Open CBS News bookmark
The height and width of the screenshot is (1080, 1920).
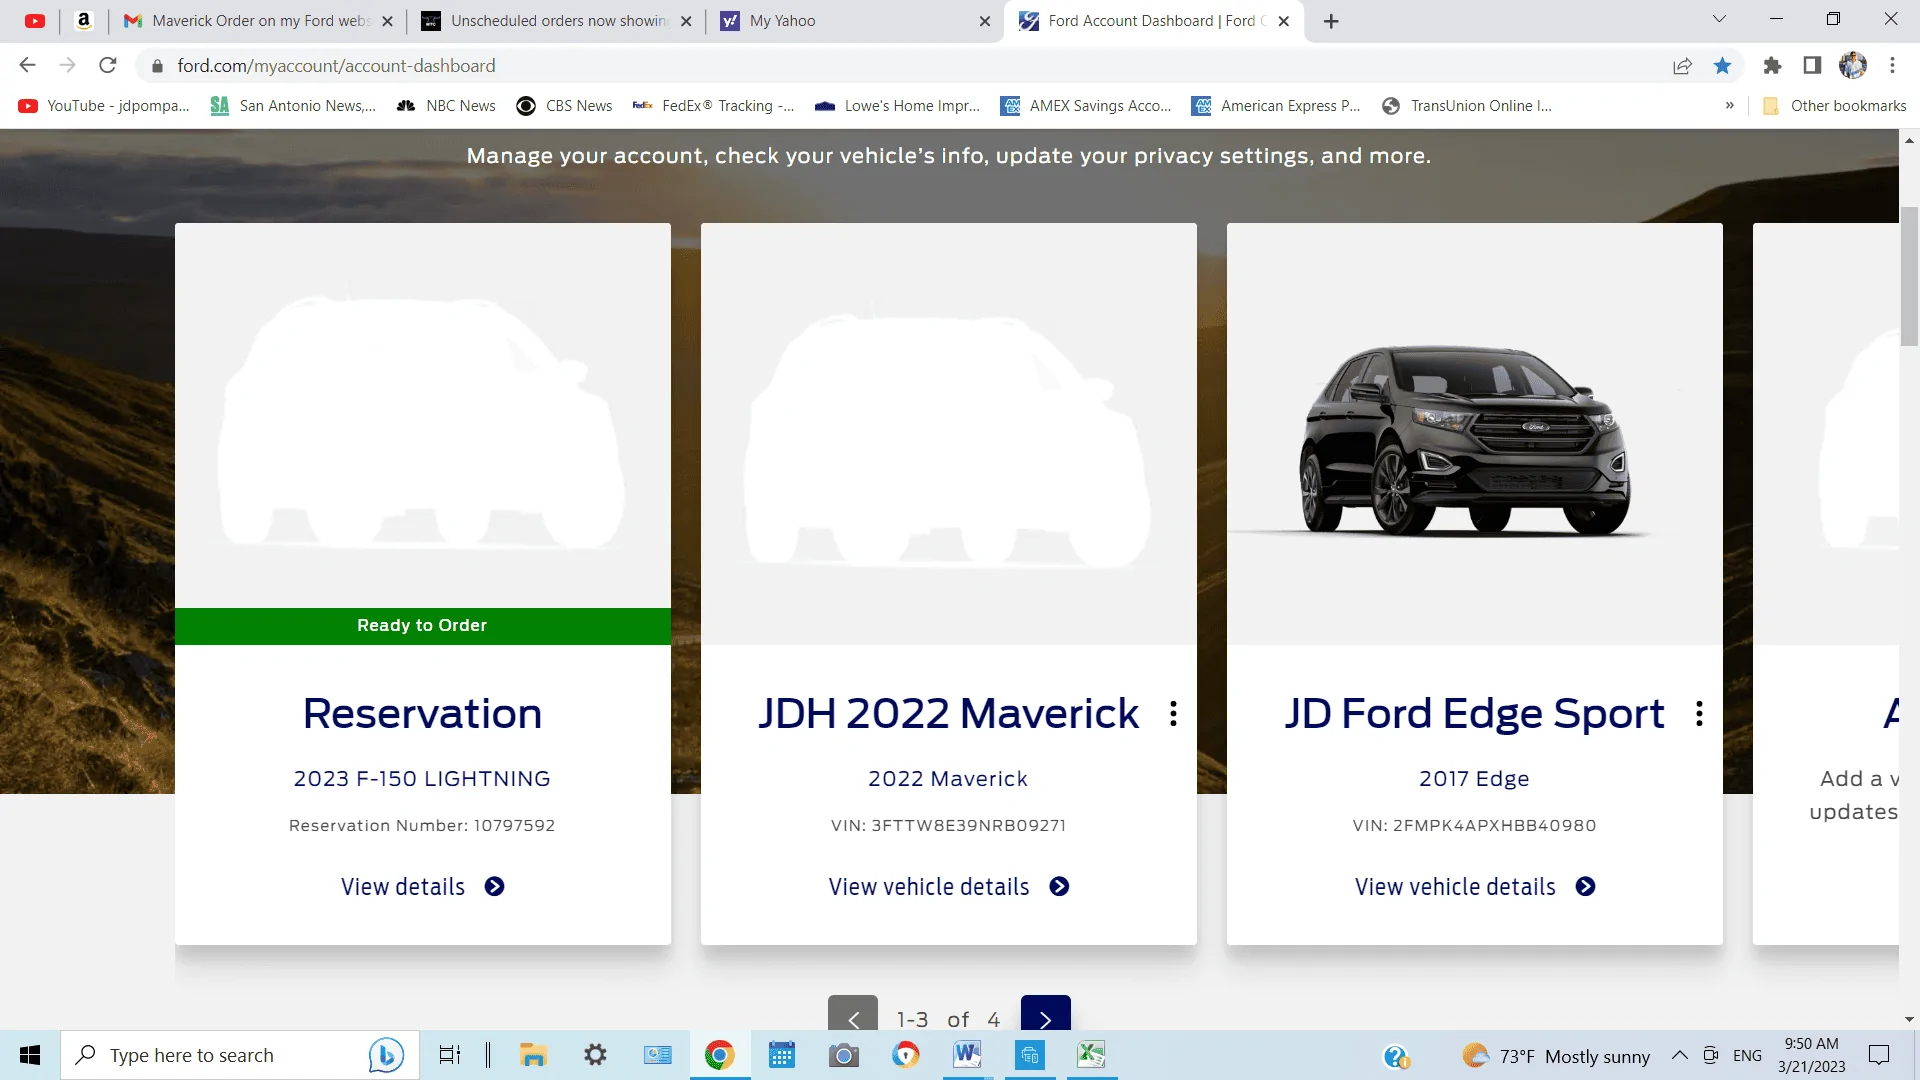point(564,106)
